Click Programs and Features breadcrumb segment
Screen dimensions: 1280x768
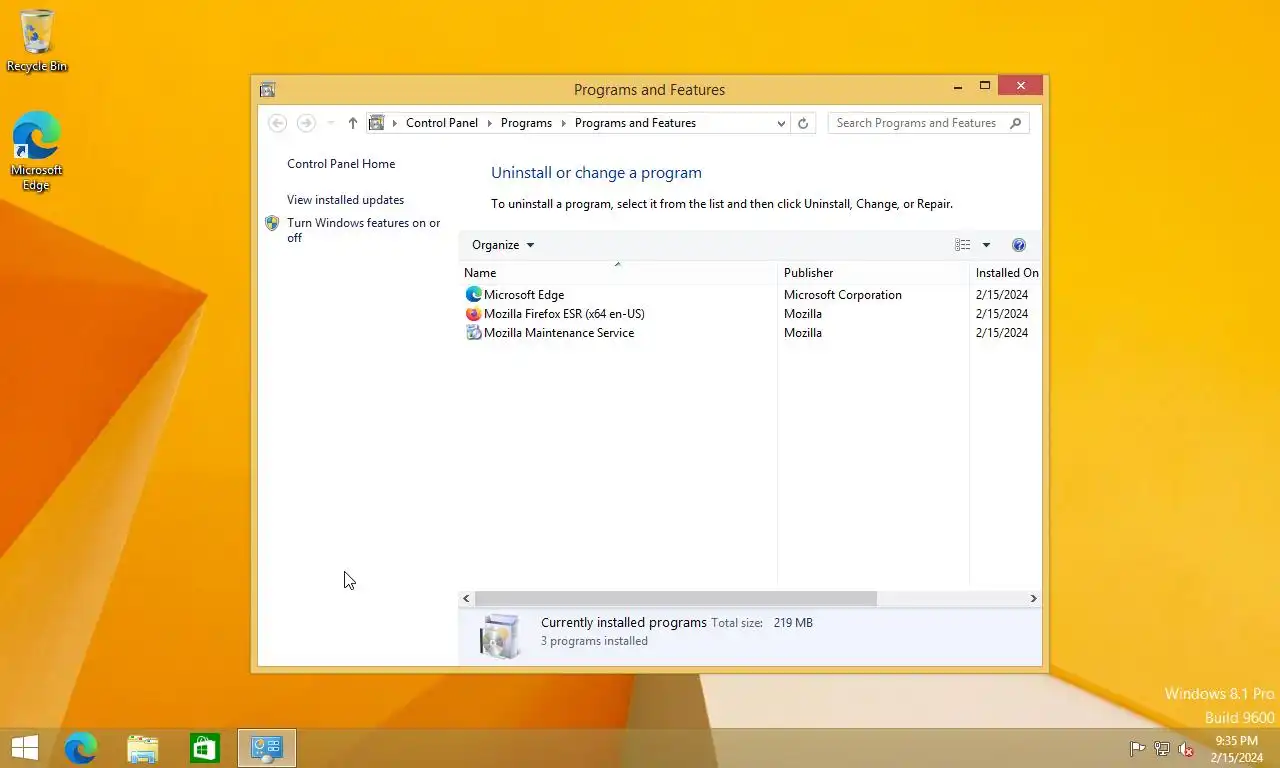point(635,123)
